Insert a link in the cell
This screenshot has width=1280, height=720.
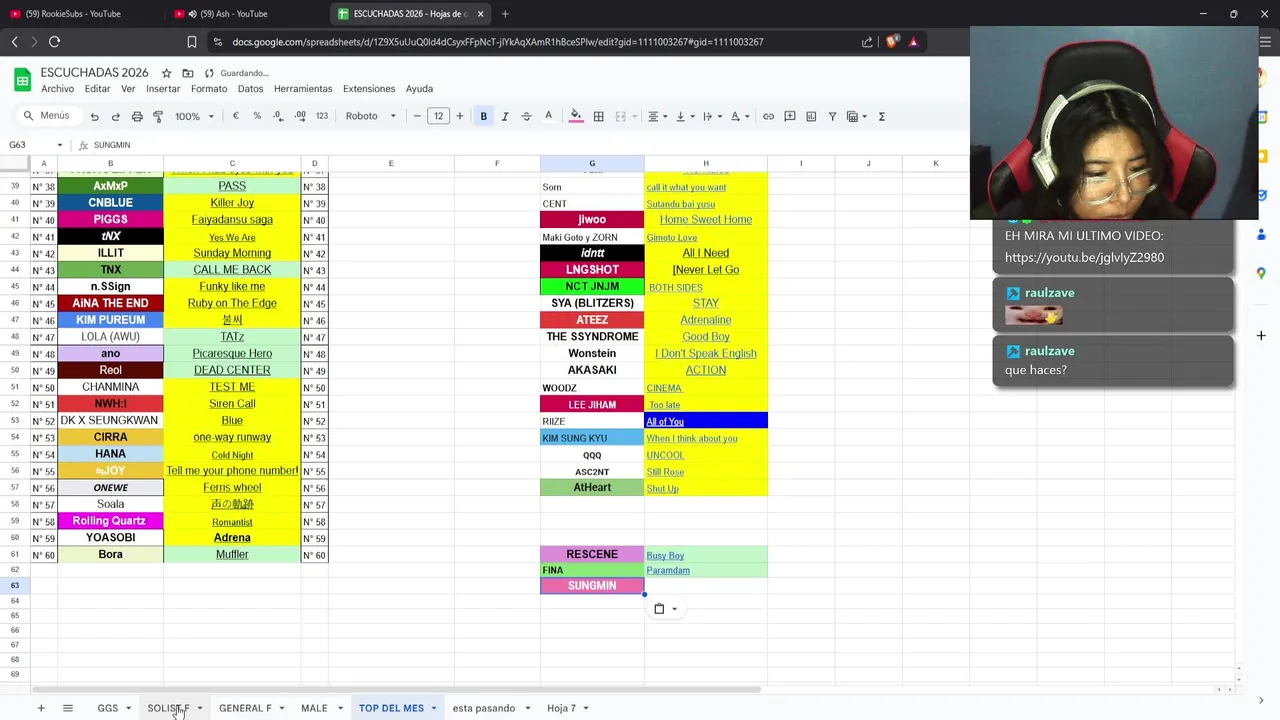tap(768, 116)
